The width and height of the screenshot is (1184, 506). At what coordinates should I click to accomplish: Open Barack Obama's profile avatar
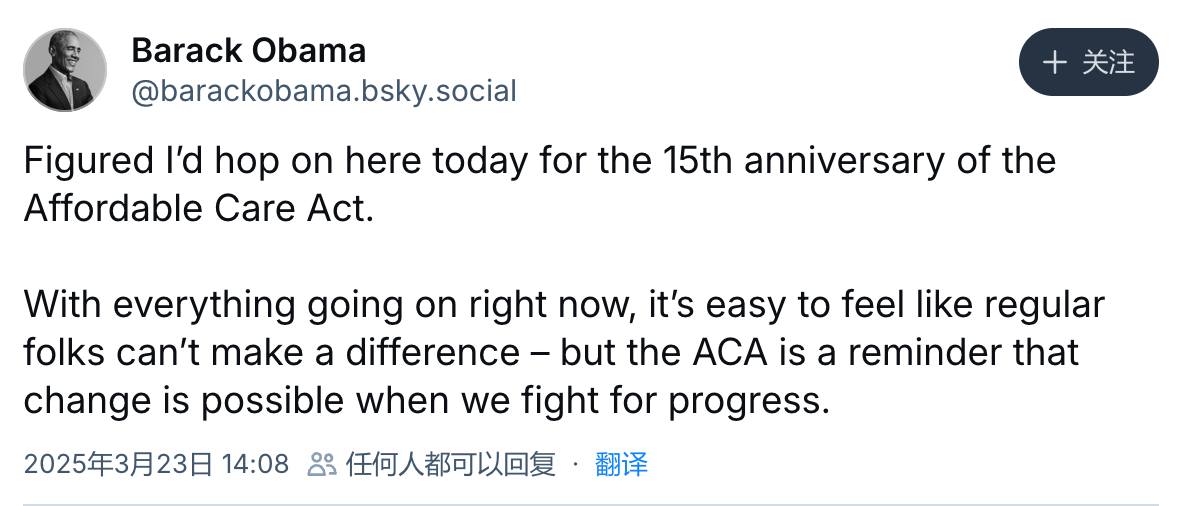[65, 70]
